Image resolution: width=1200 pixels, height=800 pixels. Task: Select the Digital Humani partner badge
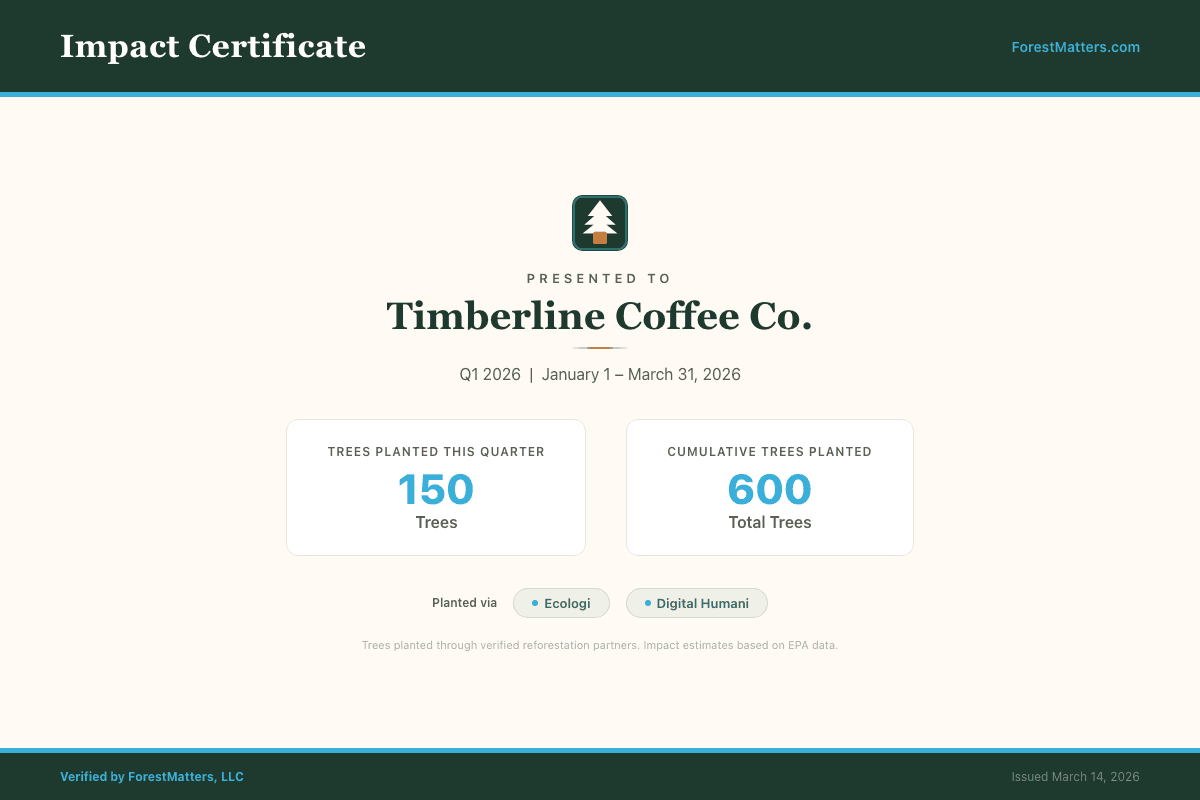(x=697, y=603)
